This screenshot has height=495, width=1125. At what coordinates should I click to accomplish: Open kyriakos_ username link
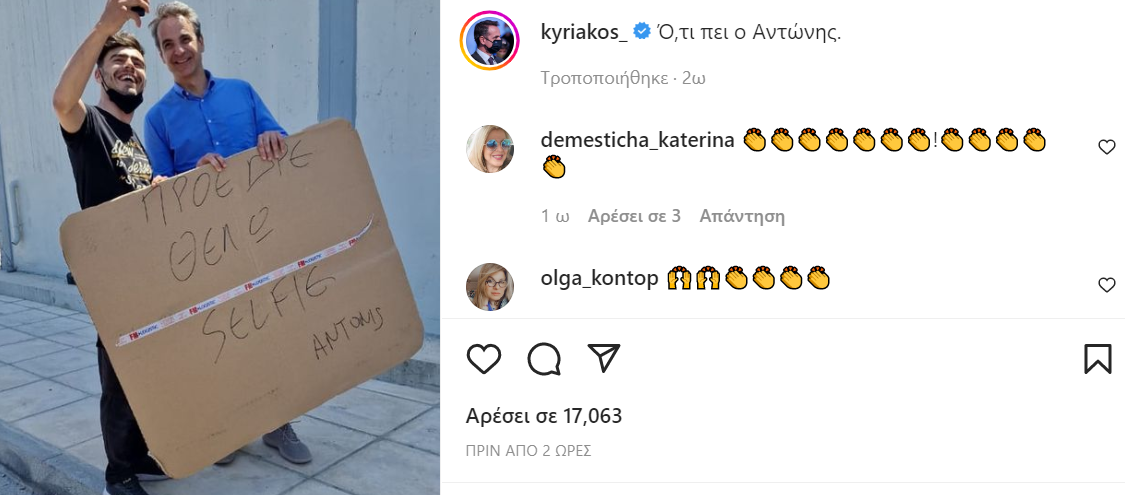pyautogui.click(x=584, y=32)
